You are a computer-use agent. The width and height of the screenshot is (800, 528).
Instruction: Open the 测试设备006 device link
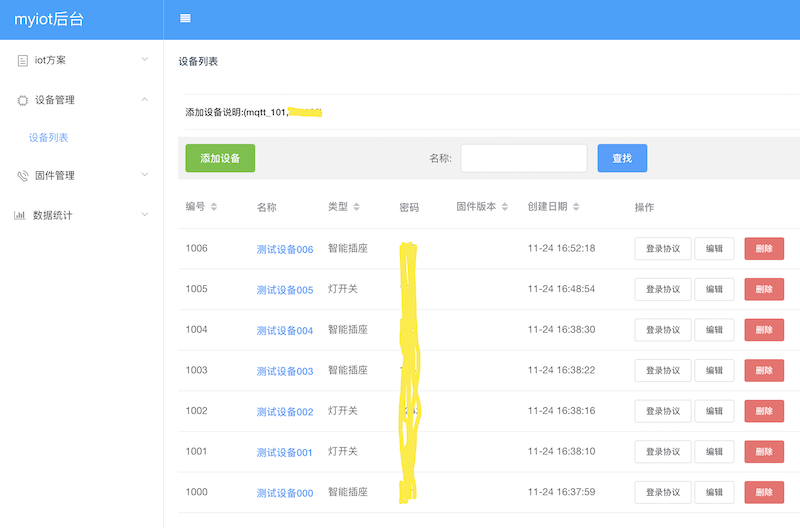tap(284, 249)
